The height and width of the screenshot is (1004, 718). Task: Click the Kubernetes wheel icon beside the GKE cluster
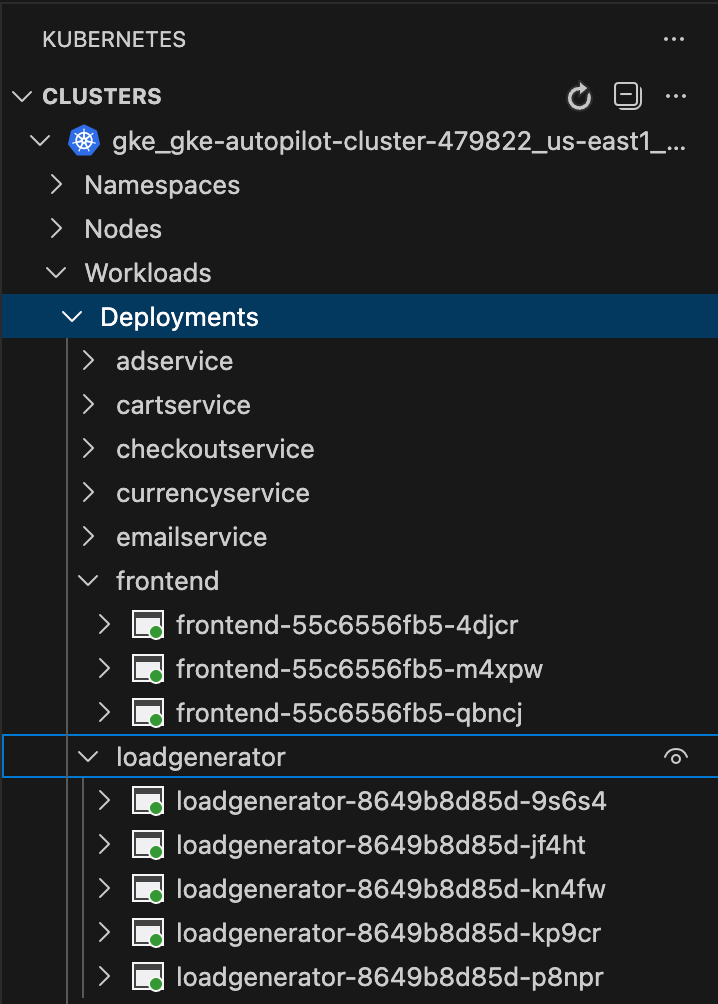pos(83,141)
